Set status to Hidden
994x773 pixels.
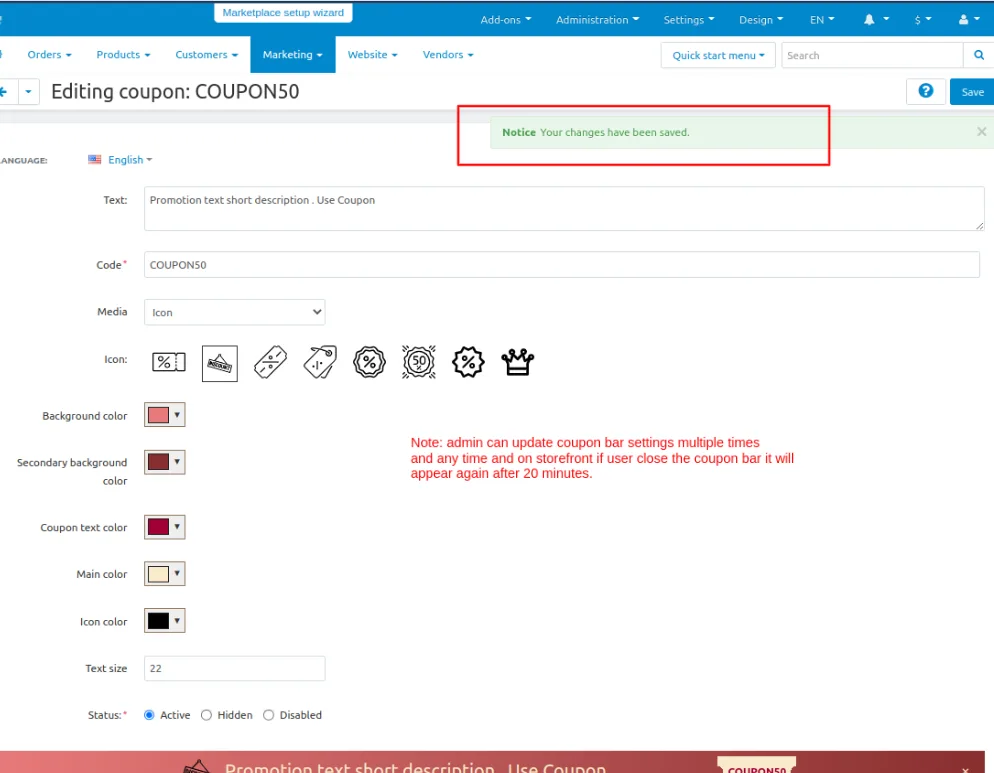click(x=206, y=715)
